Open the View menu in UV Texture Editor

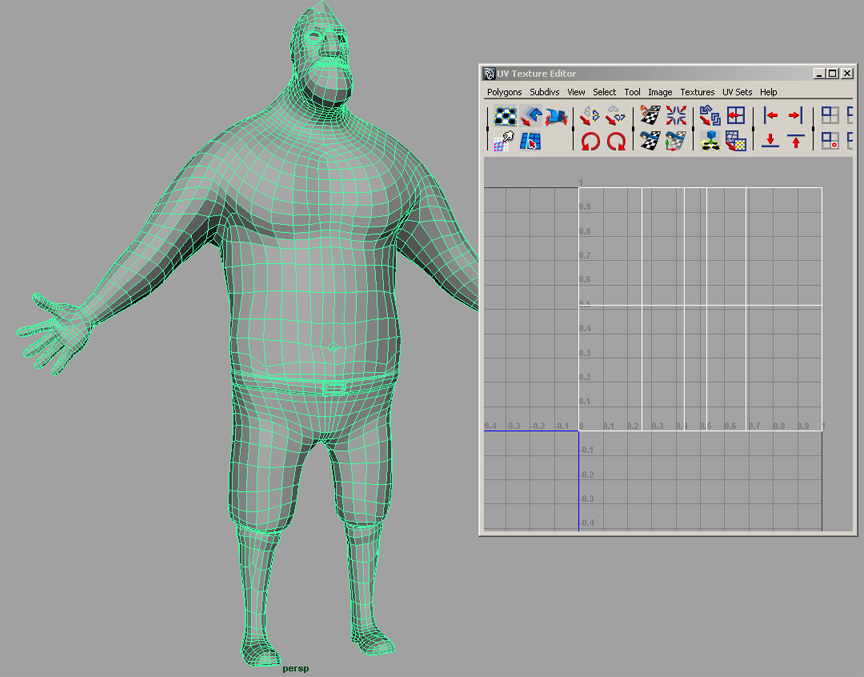(576, 92)
